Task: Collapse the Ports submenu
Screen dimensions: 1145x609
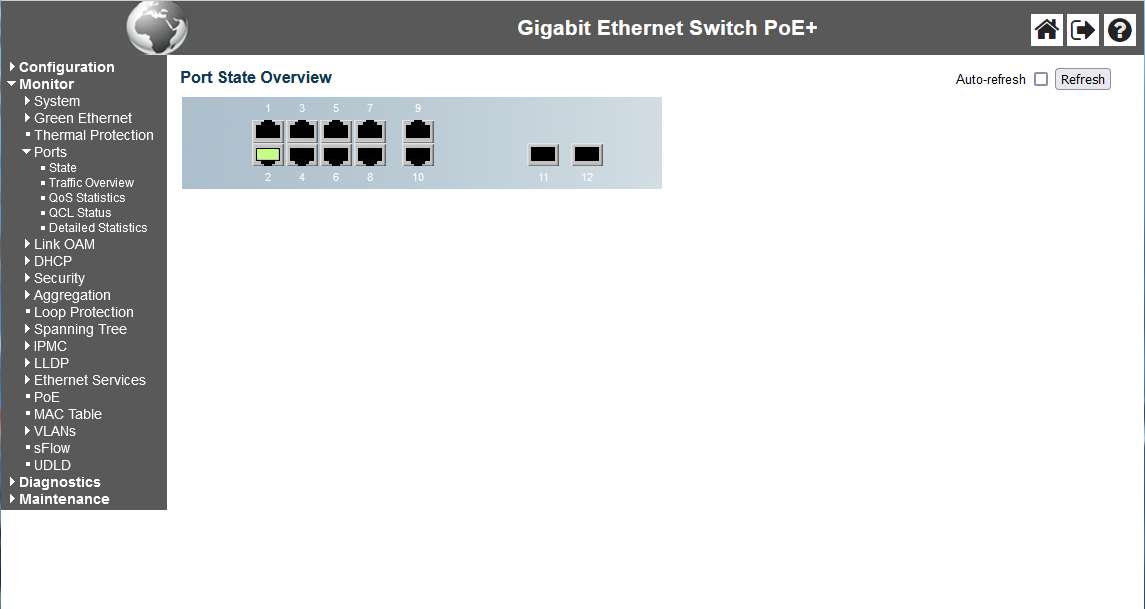Action: [x=50, y=152]
